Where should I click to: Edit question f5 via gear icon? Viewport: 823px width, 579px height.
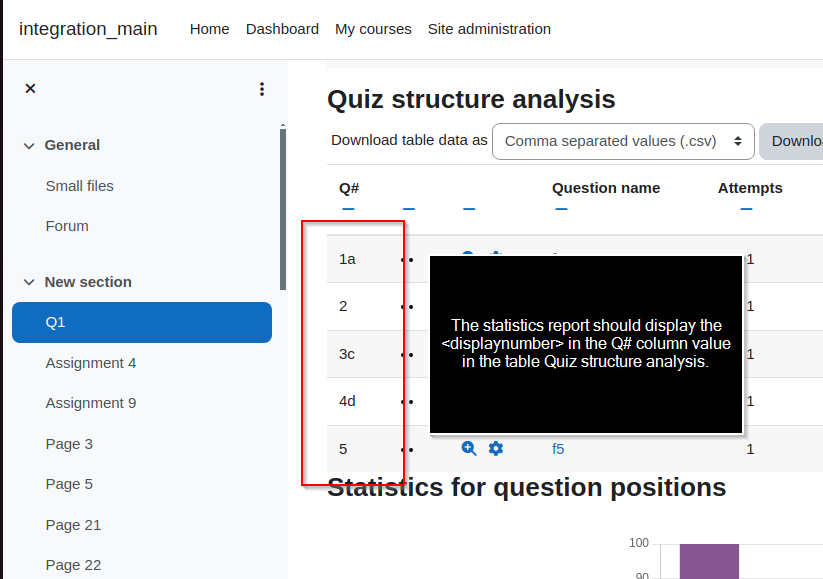pos(495,448)
